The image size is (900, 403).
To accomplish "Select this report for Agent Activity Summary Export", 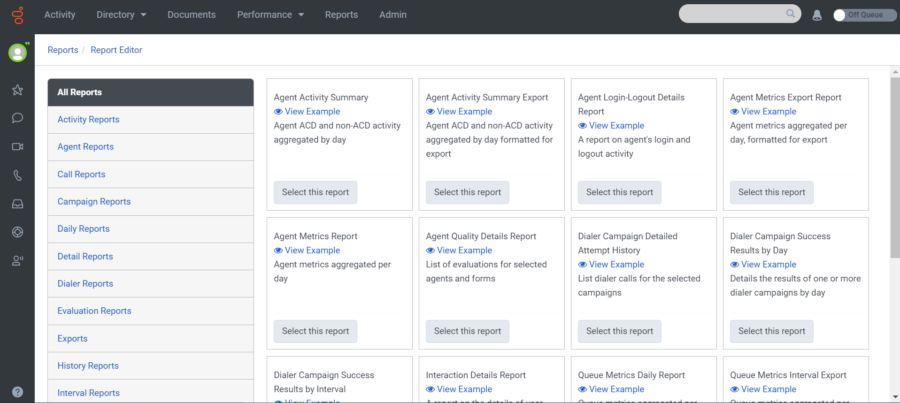I will [x=467, y=192].
